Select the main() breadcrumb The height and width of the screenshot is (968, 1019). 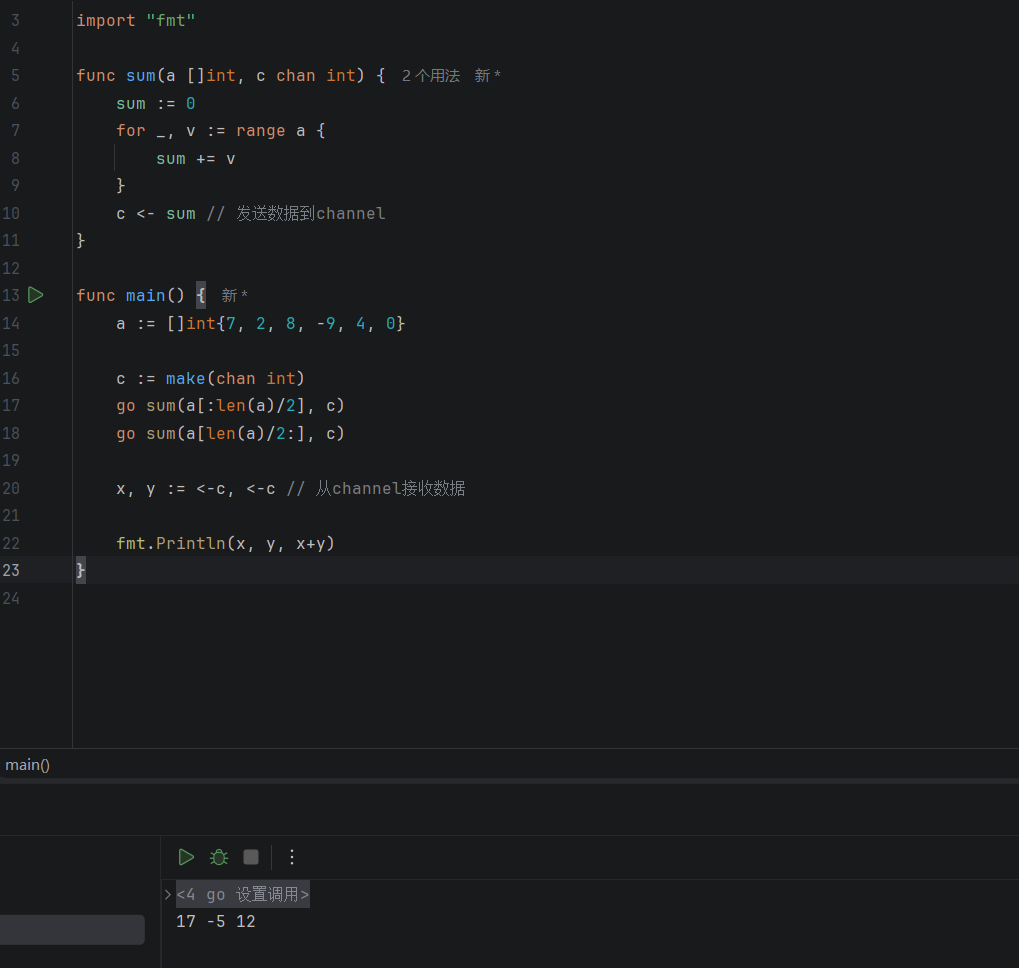point(27,765)
